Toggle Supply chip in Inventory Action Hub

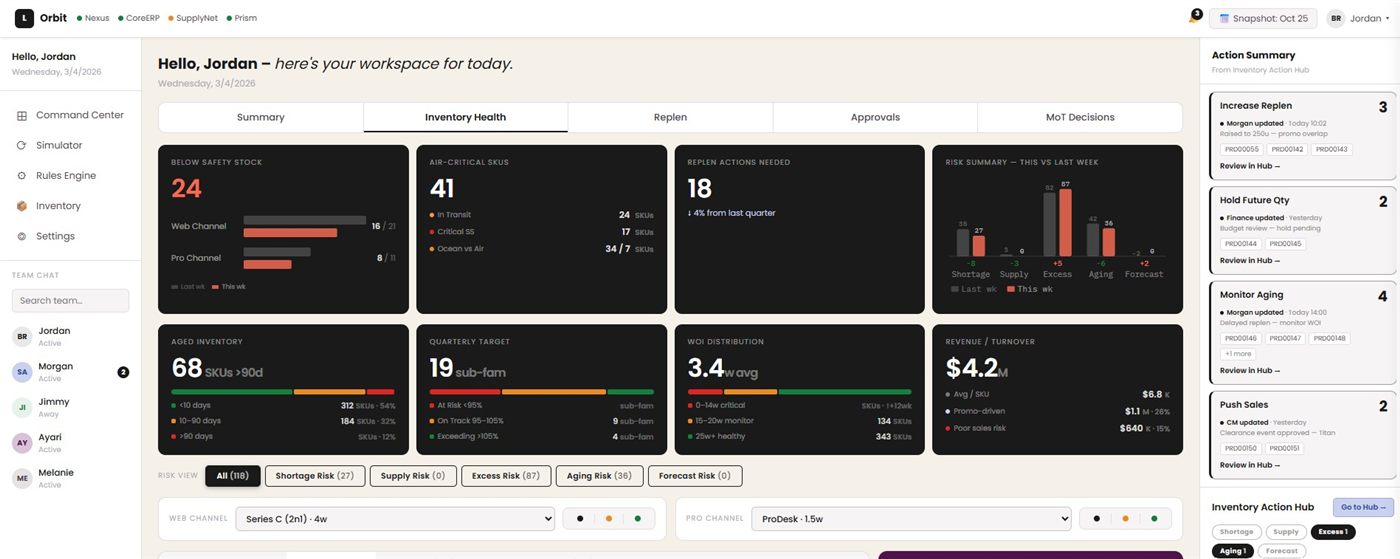1286,532
